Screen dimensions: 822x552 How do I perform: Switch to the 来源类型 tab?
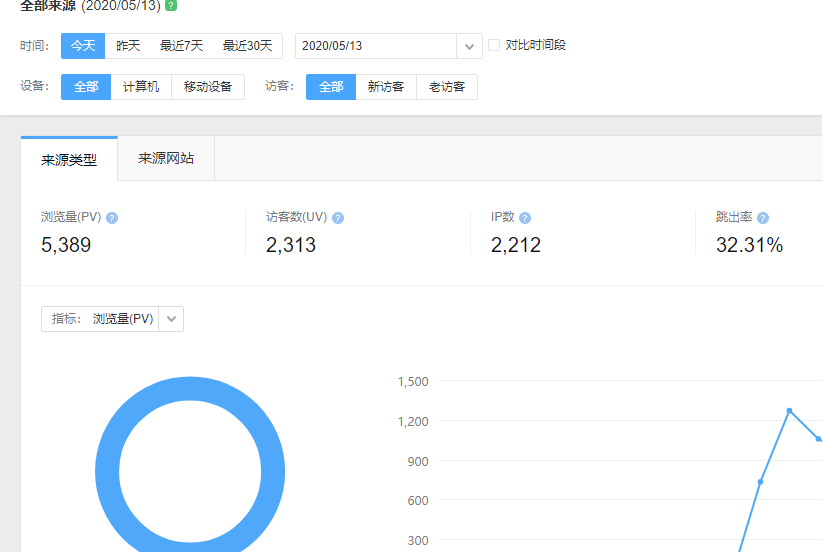coord(69,159)
